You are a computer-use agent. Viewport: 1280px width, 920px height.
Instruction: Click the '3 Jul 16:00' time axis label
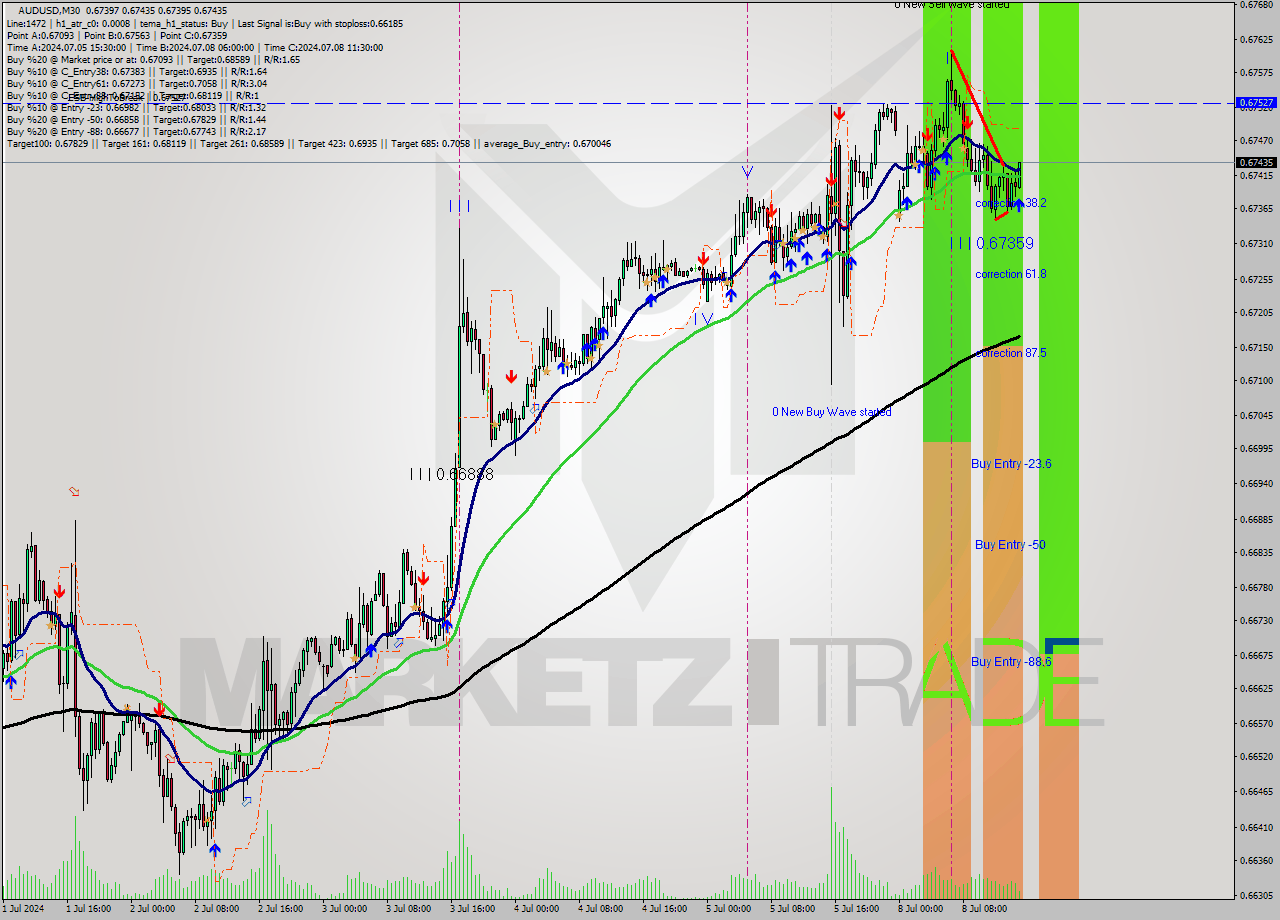[472, 909]
